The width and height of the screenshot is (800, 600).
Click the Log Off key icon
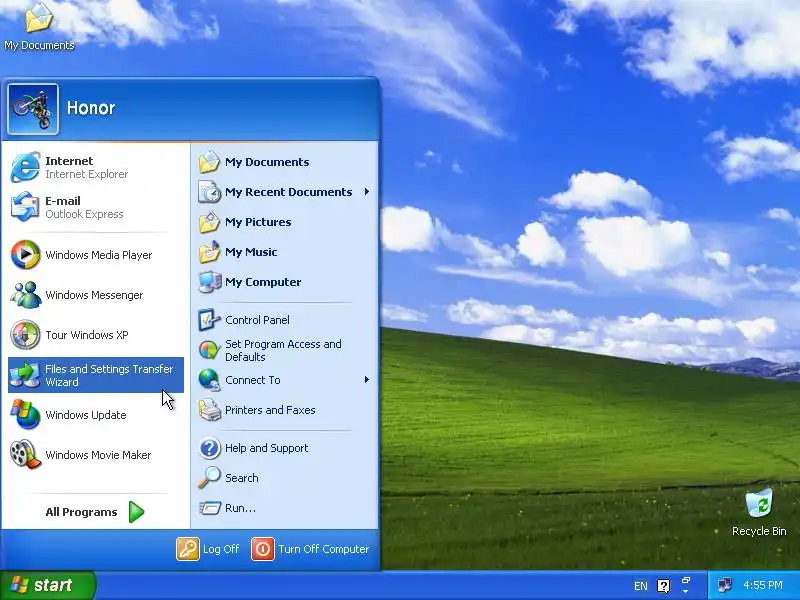(x=188, y=549)
